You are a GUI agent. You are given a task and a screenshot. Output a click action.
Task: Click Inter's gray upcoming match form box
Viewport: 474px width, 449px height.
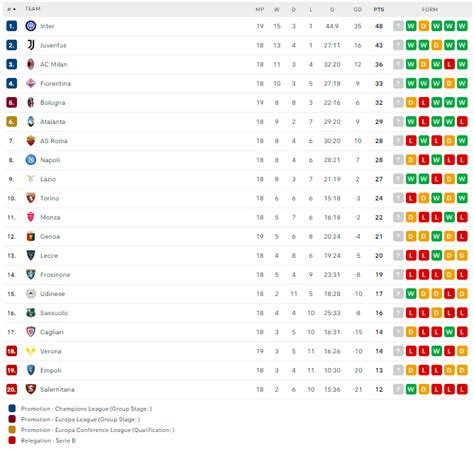(398, 26)
